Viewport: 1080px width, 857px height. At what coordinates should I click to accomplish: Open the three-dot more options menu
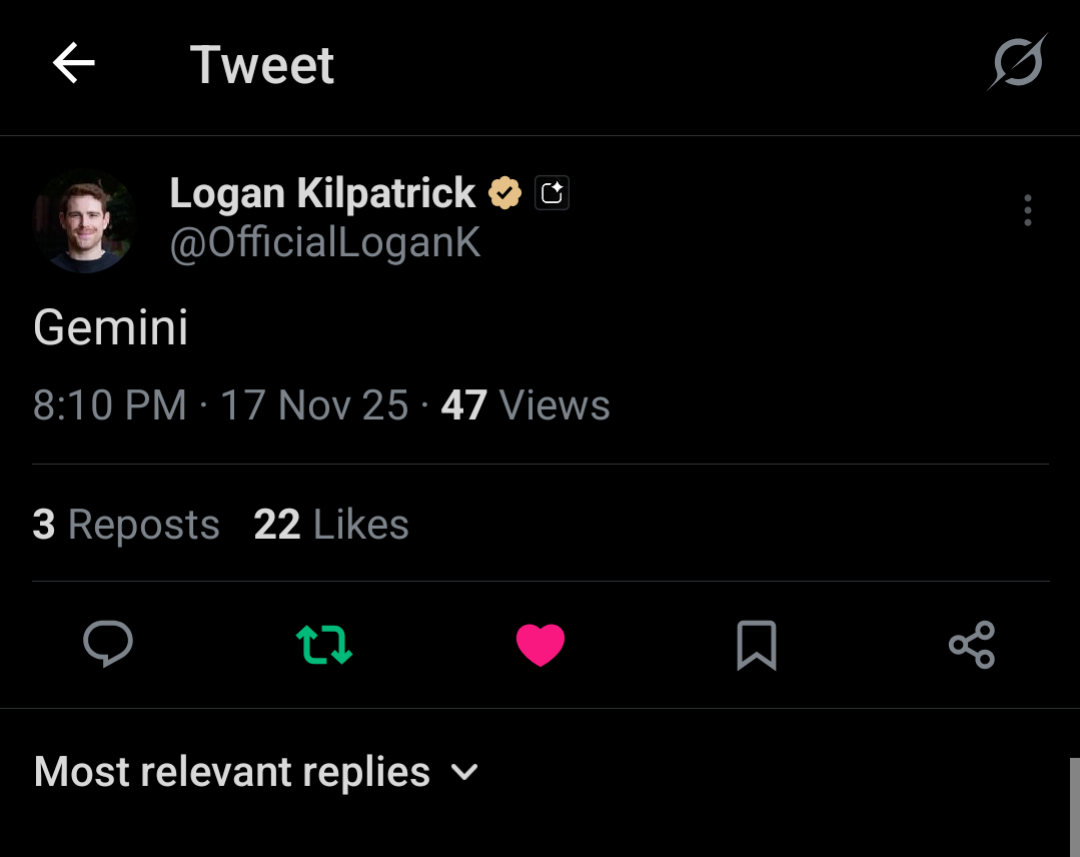(1027, 210)
